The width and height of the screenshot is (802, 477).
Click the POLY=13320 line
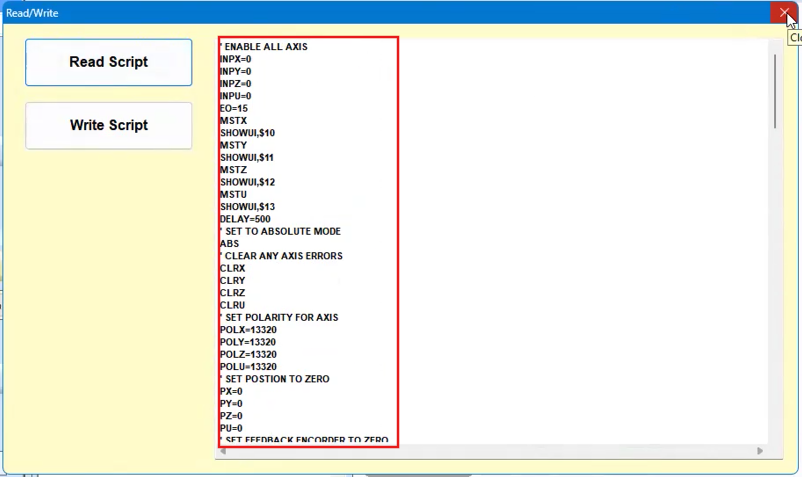248,342
